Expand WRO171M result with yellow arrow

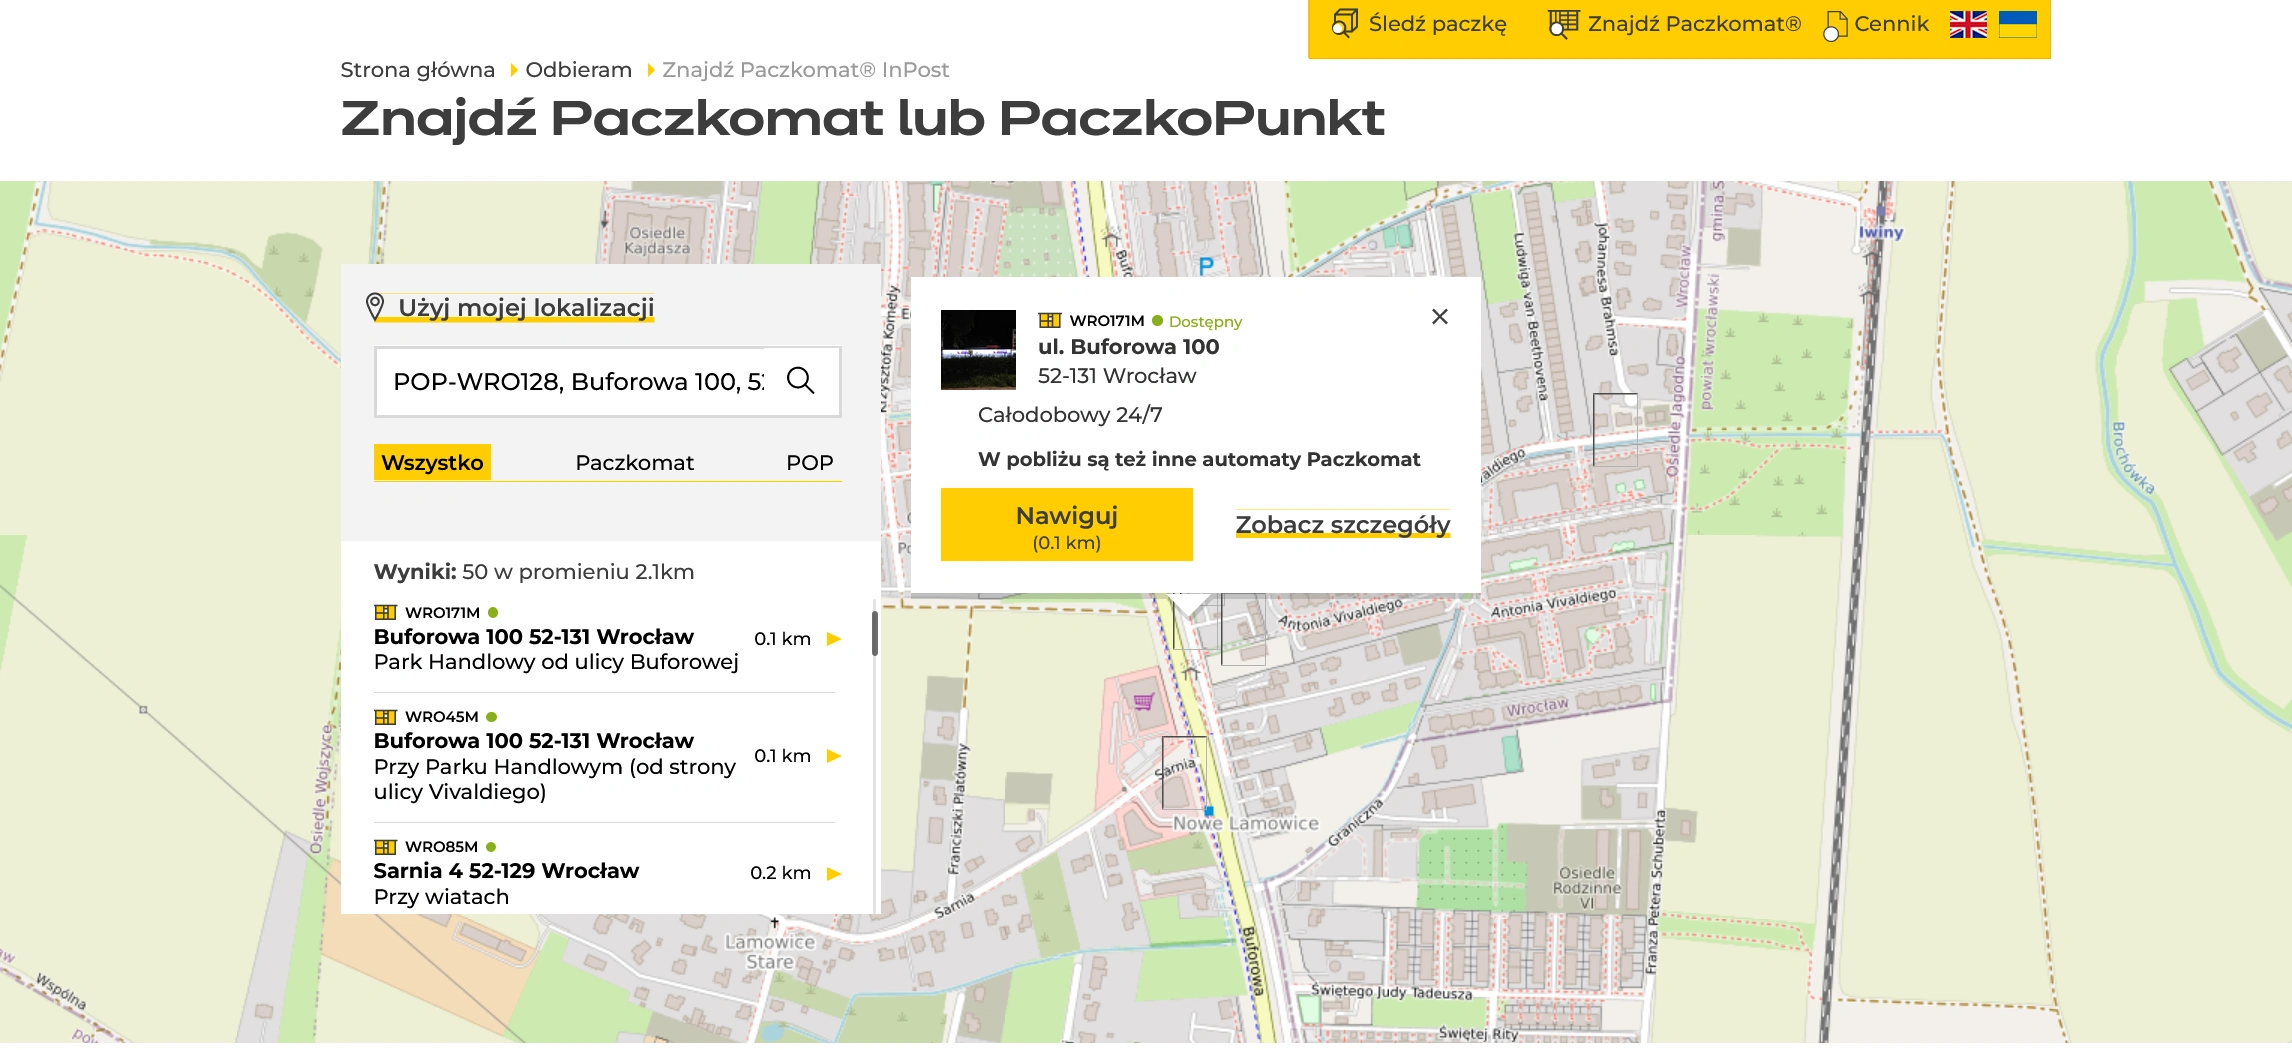click(834, 639)
